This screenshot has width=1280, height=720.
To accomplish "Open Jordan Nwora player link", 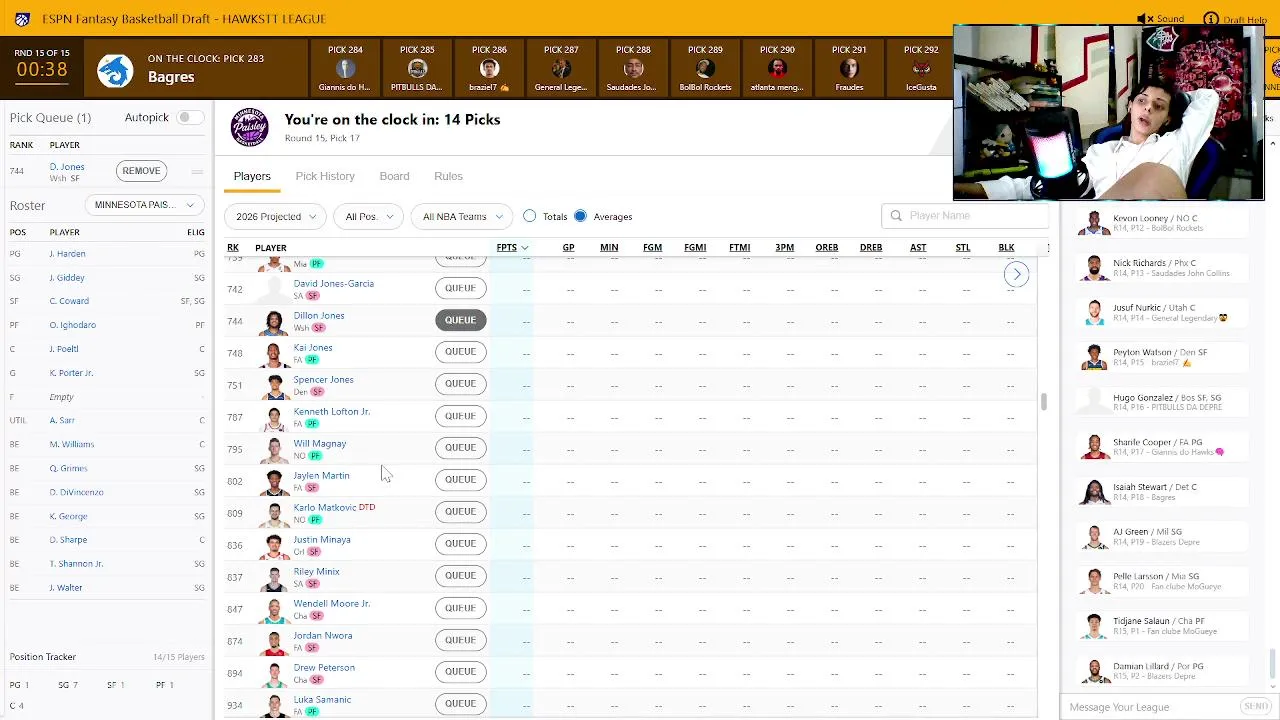I will (323, 636).
